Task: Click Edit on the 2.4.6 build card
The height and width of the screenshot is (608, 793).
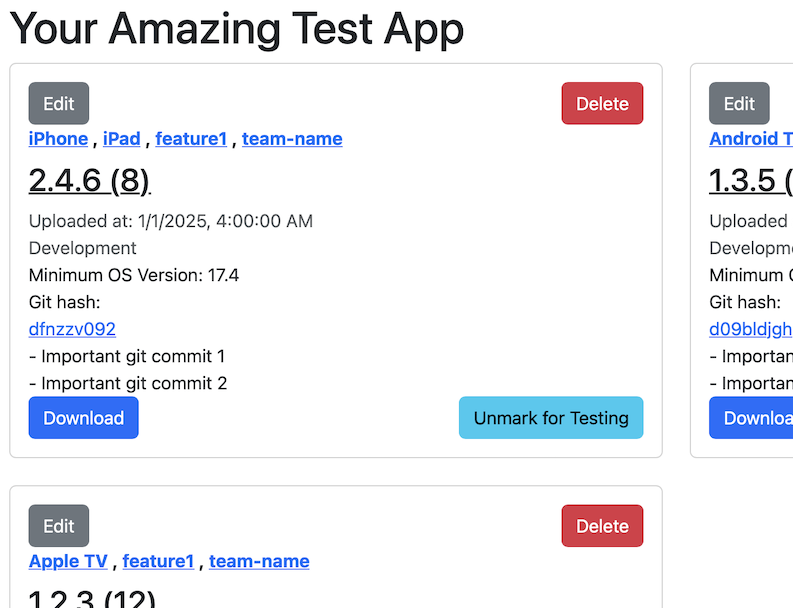Action: (59, 104)
